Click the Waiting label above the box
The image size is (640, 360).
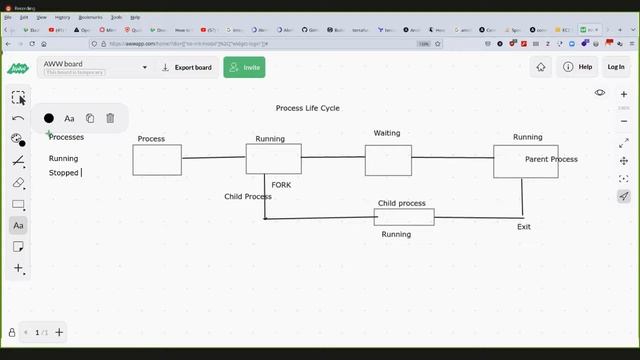pyautogui.click(x=387, y=133)
